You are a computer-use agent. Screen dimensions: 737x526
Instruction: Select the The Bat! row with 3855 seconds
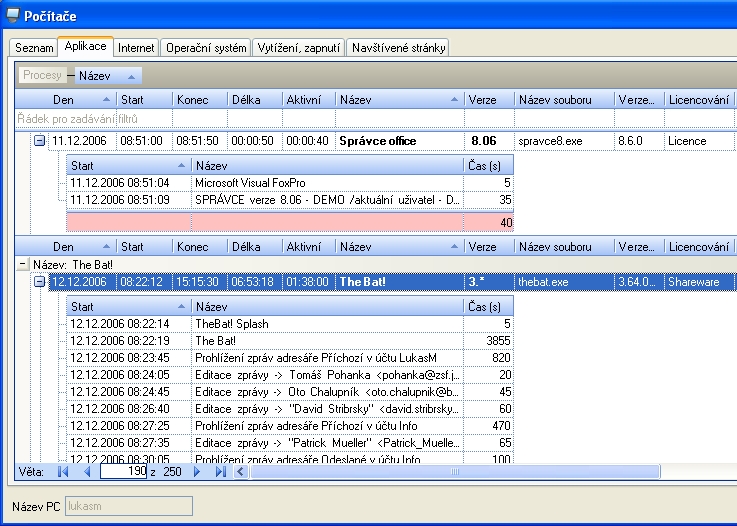click(290, 341)
